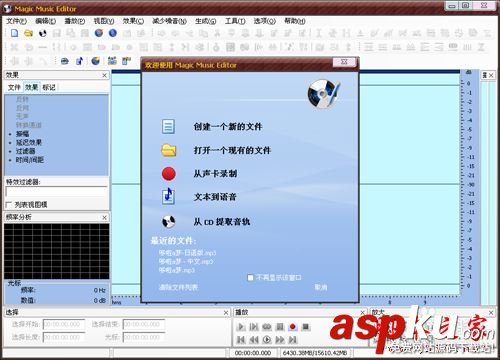Open the 文件(F) menu
Screen dimensions: 500x360
coord(16,21)
